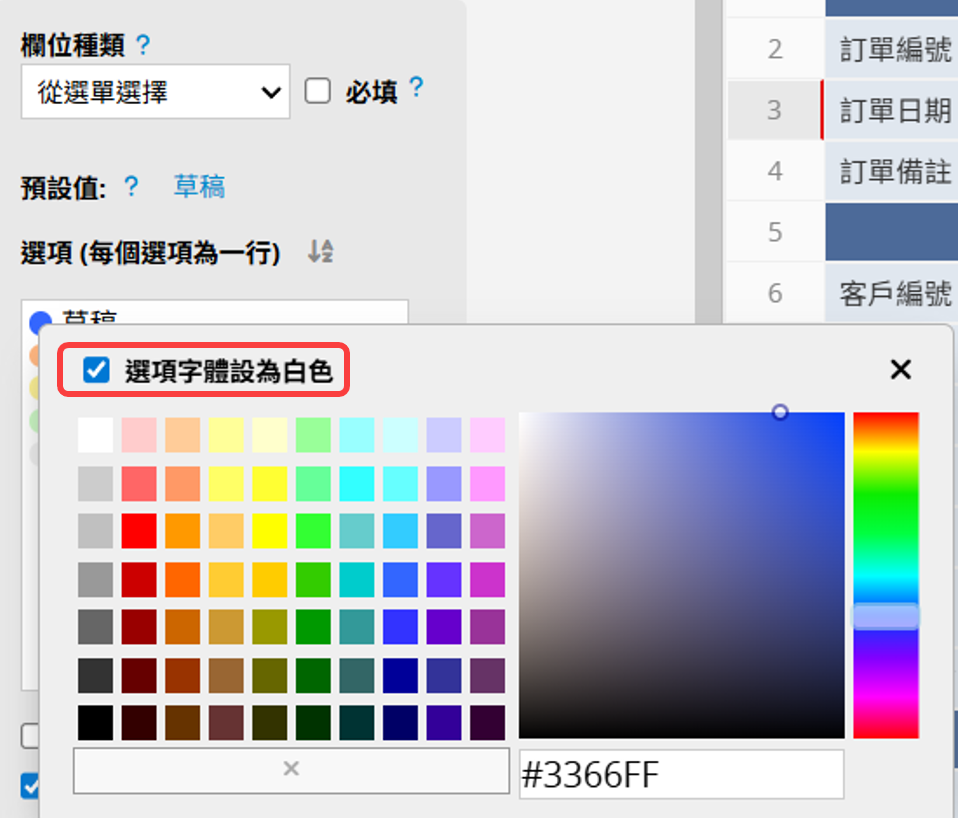
Task: Click help icon next to 欄位種類
Action: 144,45
